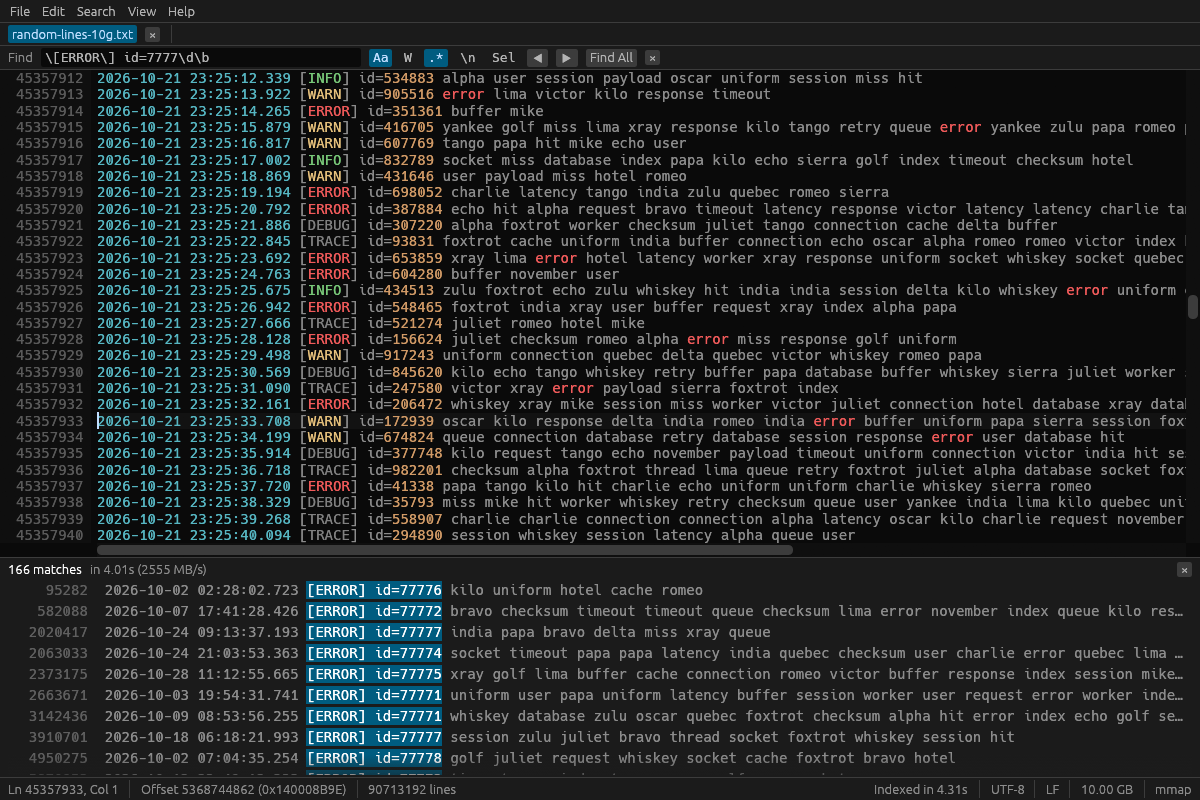
Task: Close the find bar
Action: pyautogui.click(x=652, y=58)
